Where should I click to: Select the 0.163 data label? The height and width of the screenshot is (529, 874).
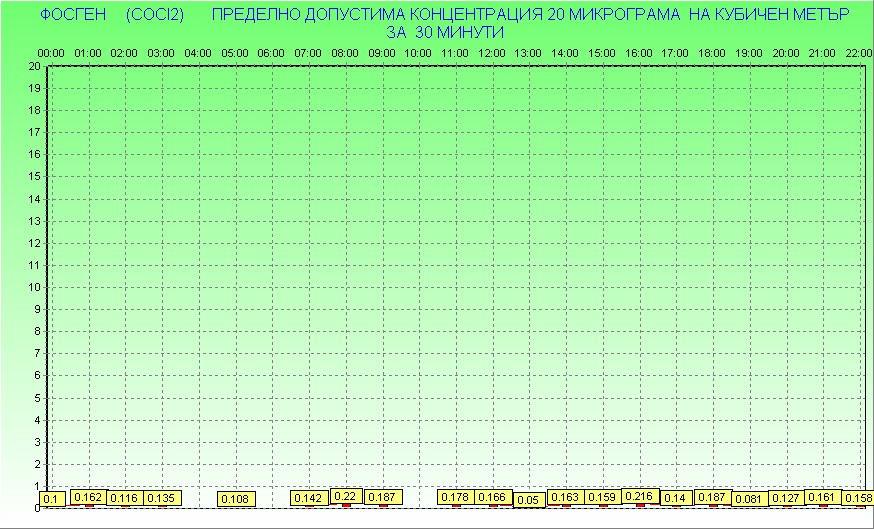tap(566, 497)
